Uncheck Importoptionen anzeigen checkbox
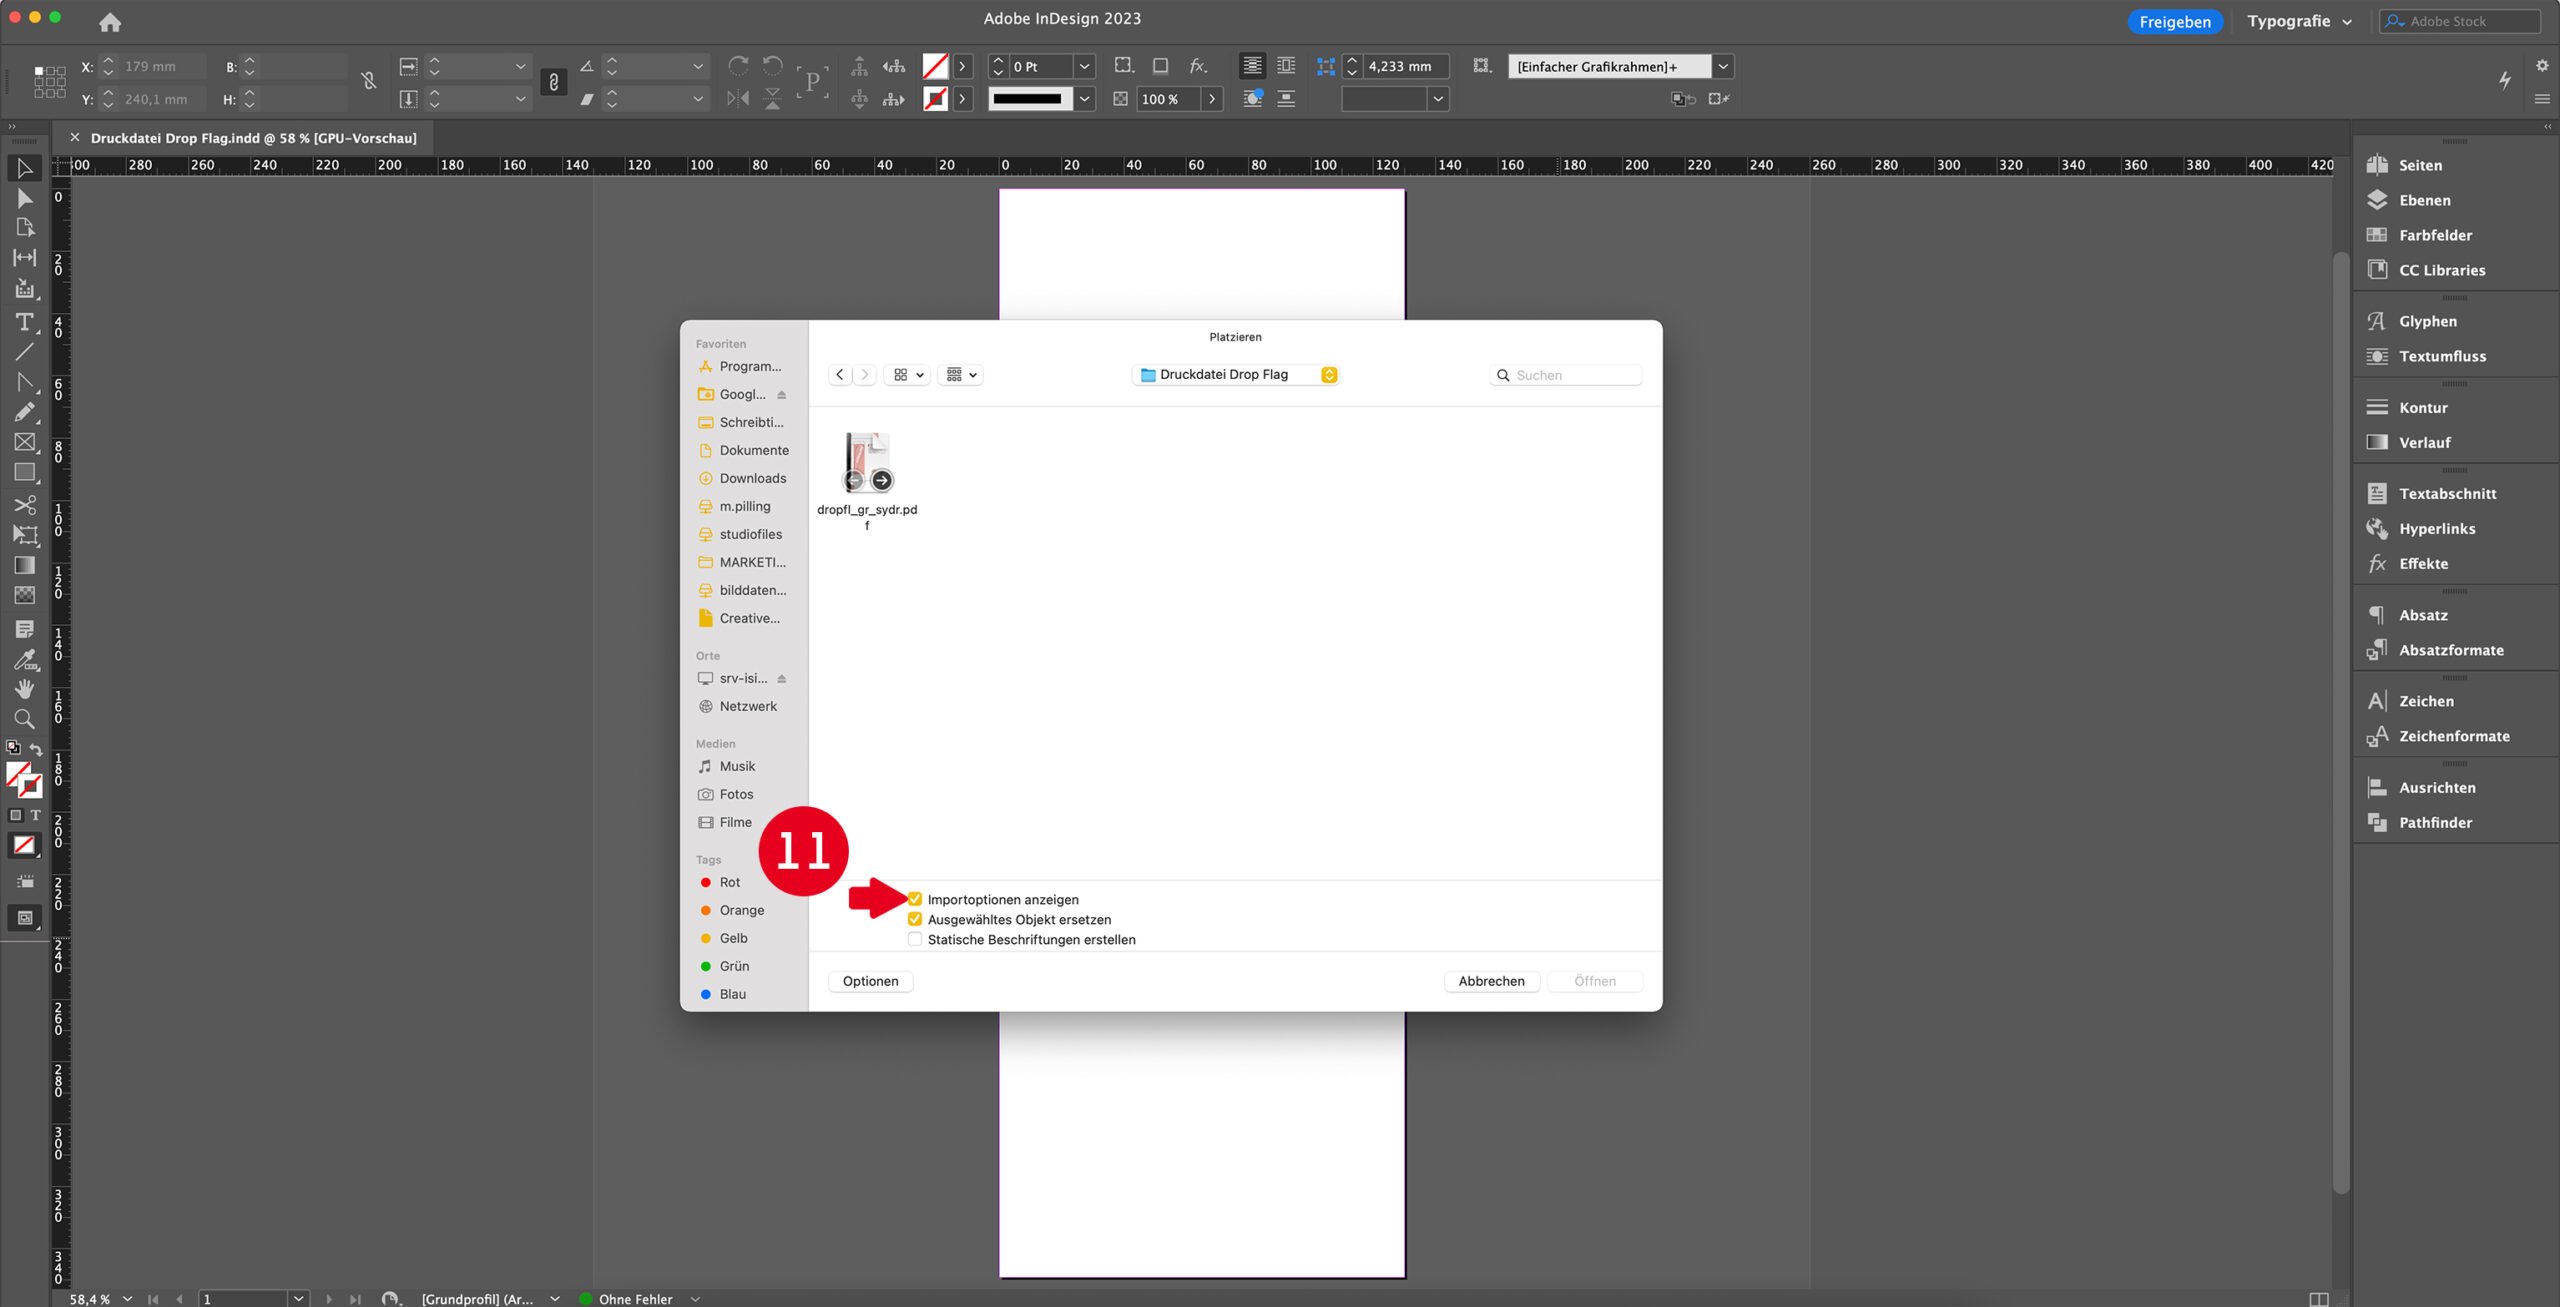The image size is (2560, 1307). pos(915,899)
